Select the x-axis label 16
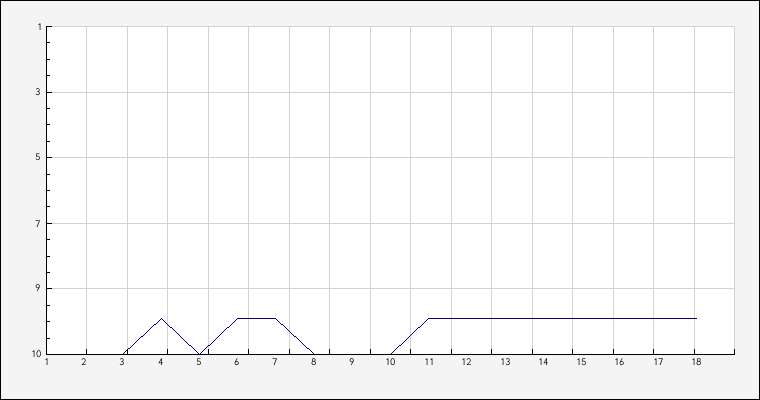This screenshot has height=400, width=760. pos(619,362)
